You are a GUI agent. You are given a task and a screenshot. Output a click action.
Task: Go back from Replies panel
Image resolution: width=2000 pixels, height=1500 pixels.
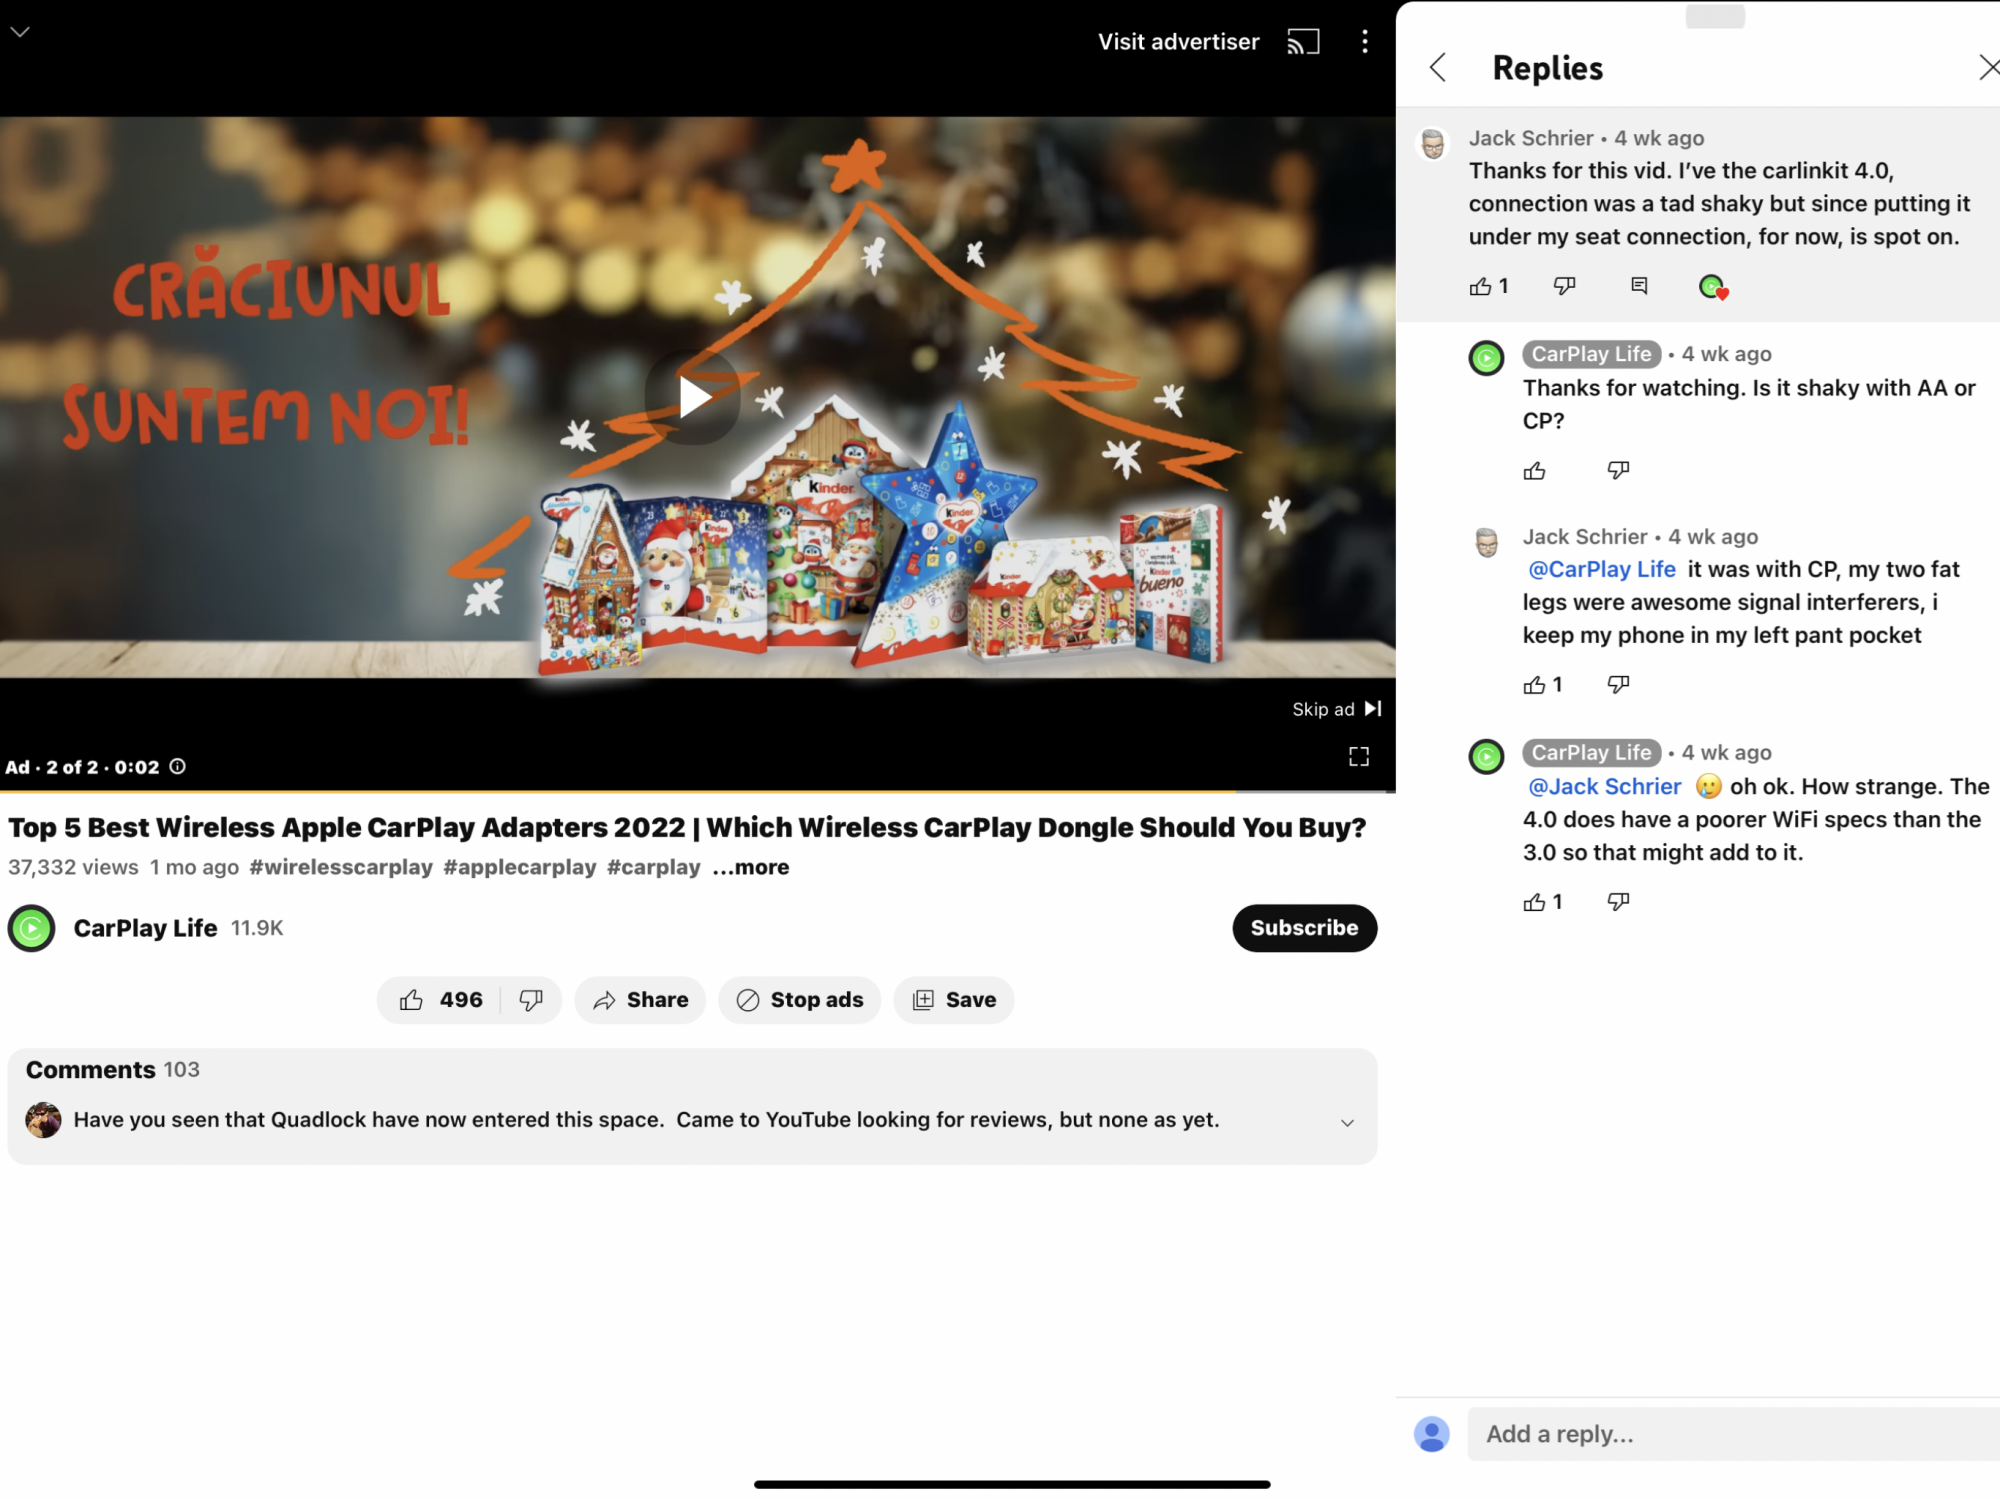point(1438,68)
